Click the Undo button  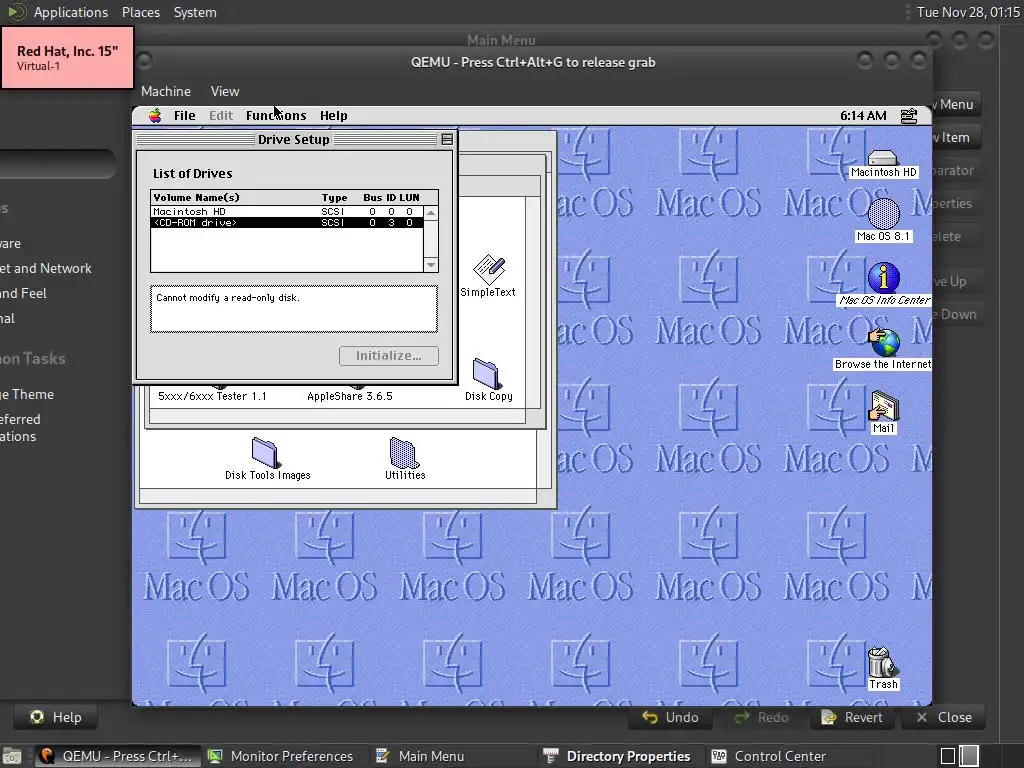point(670,717)
